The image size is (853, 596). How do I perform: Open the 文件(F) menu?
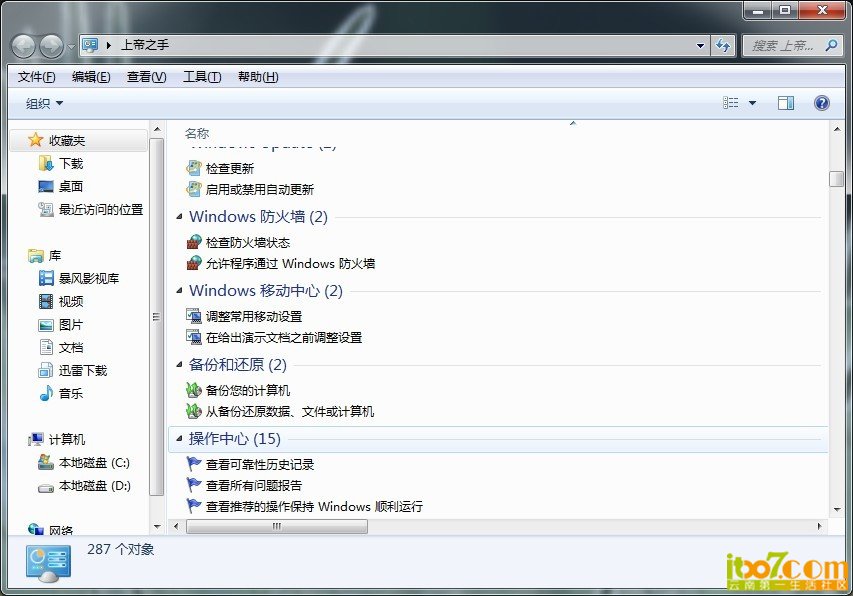[x=36, y=77]
